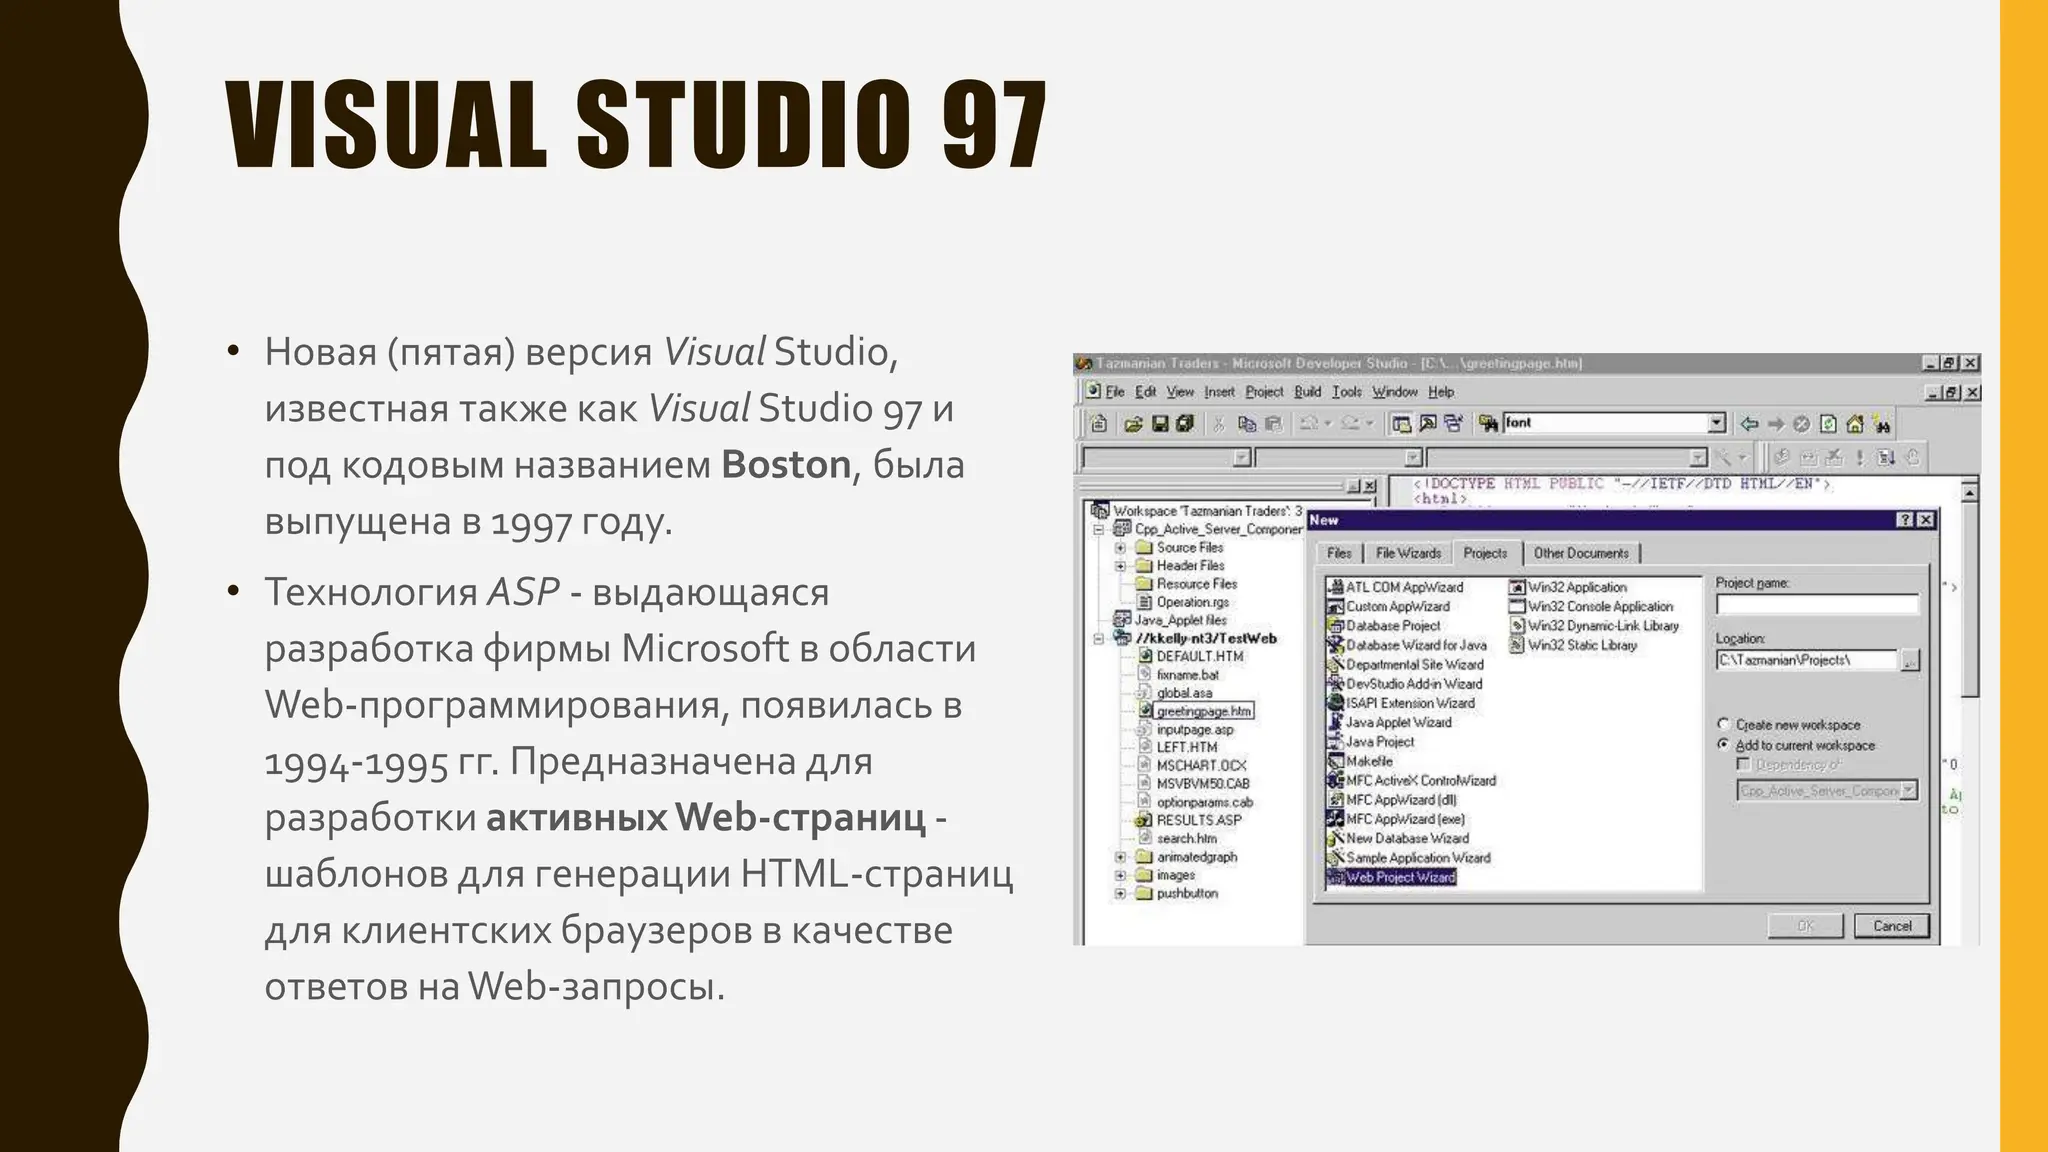The width and height of the screenshot is (2048, 1152).
Task: Click the Save diskette toolbar icon
Action: click(1160, 424)
